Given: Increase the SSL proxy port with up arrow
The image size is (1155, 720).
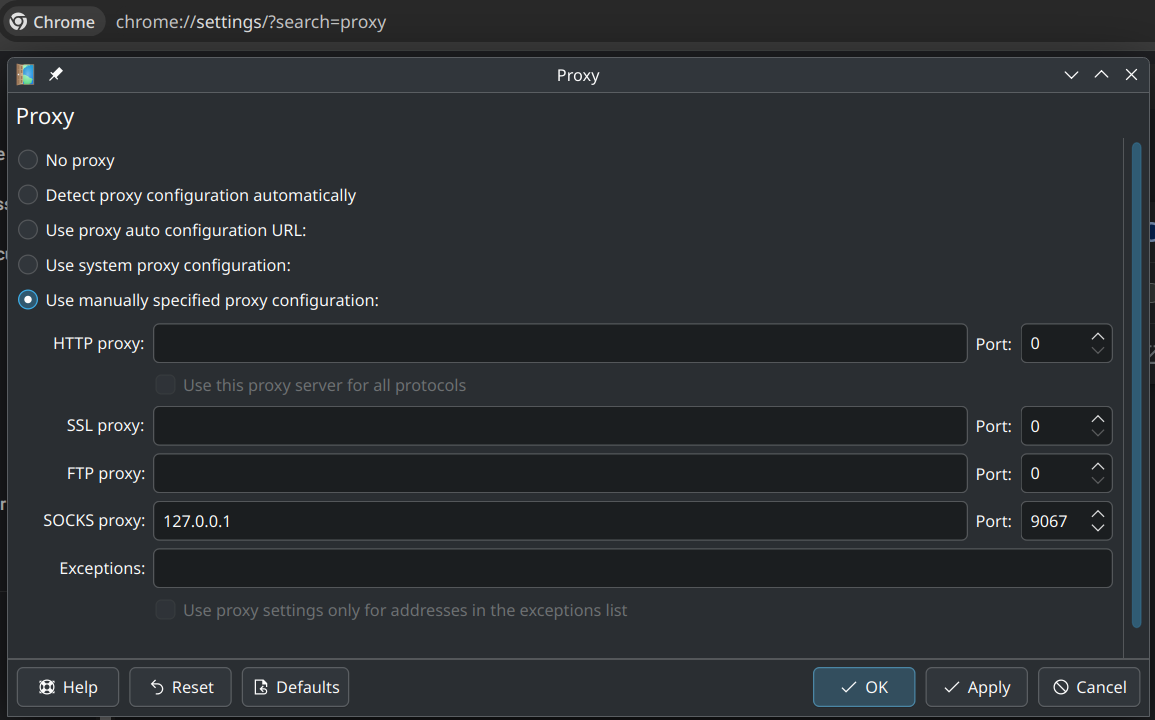Looking at the screenshot, I should pos(1098,419).
